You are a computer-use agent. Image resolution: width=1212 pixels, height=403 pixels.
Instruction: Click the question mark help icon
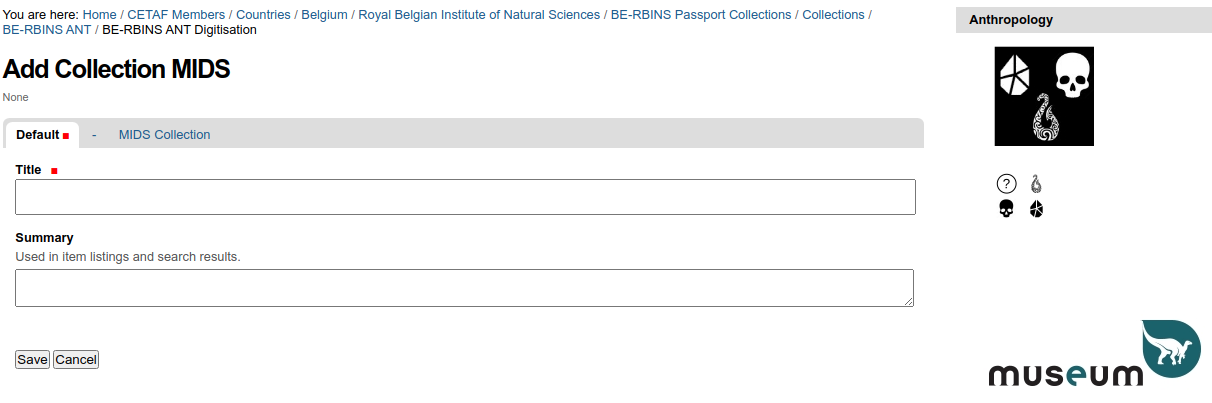pos(1007,184)
